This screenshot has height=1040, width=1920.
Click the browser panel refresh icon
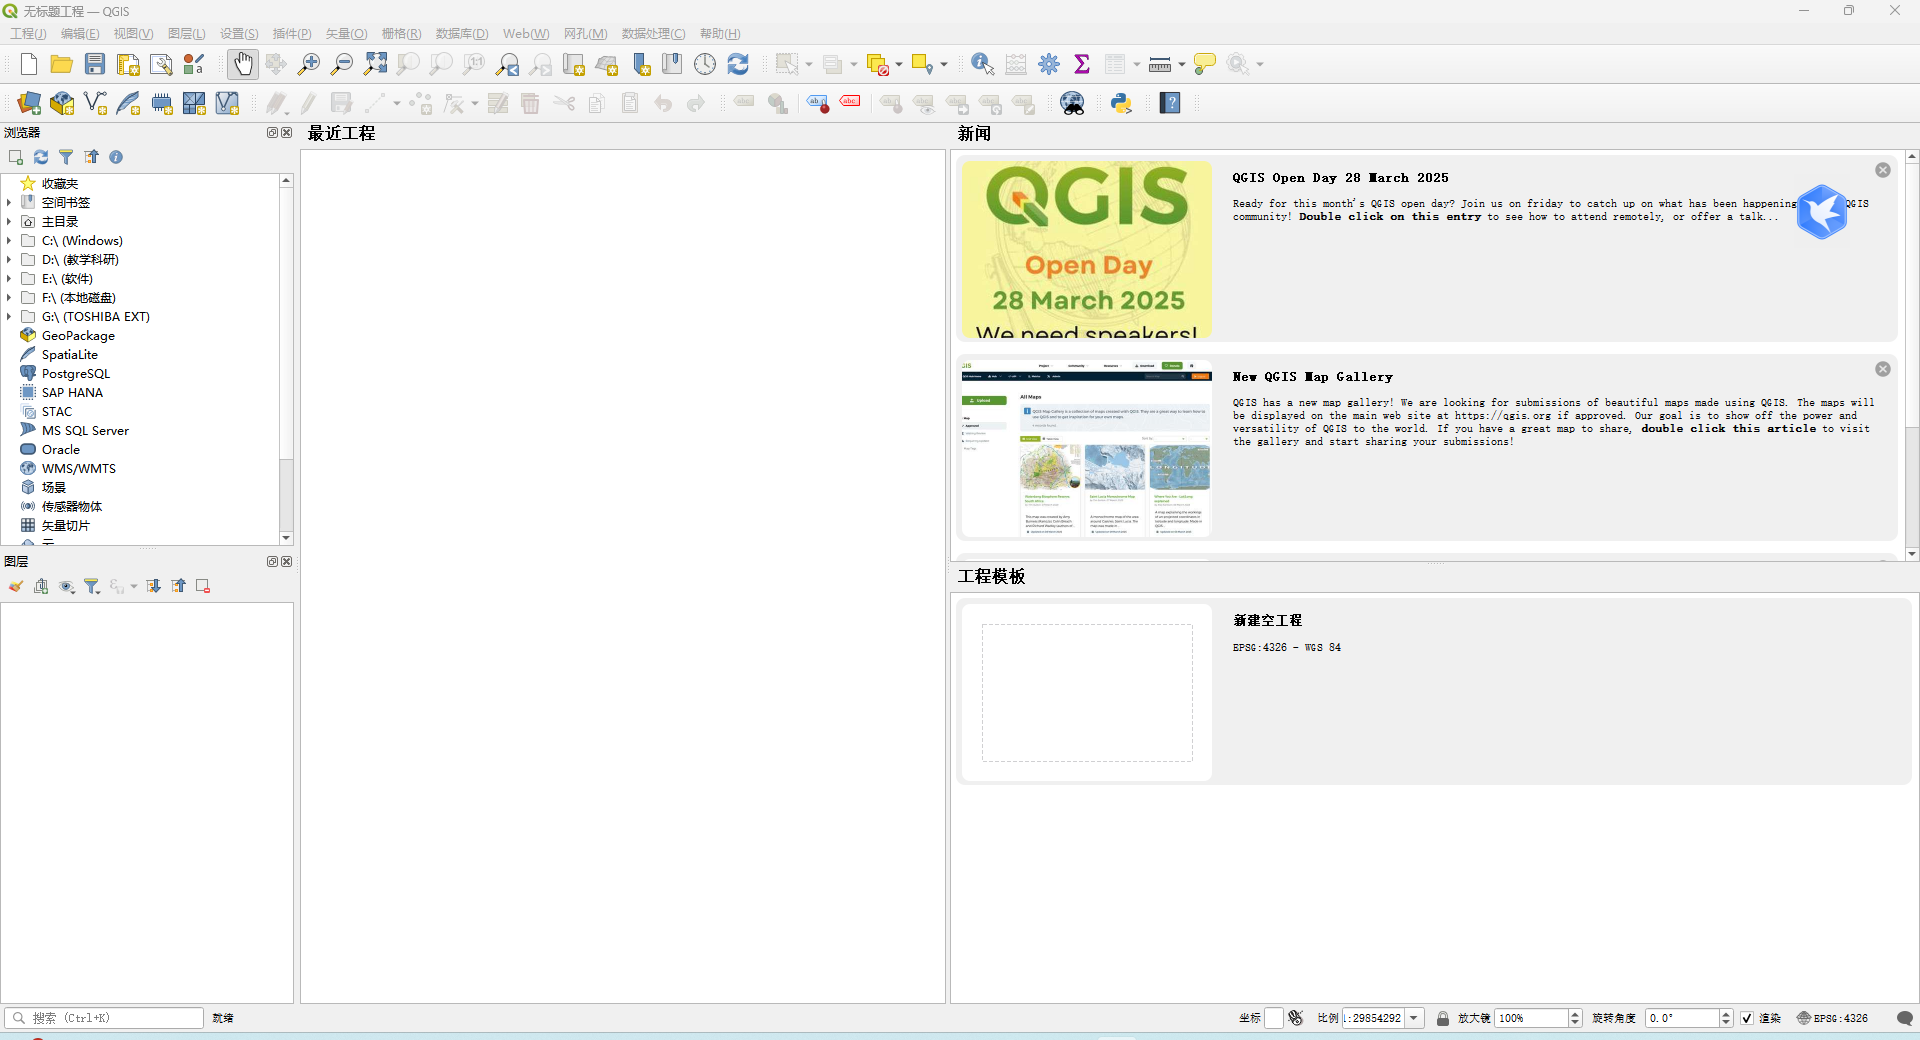(41, 157)
